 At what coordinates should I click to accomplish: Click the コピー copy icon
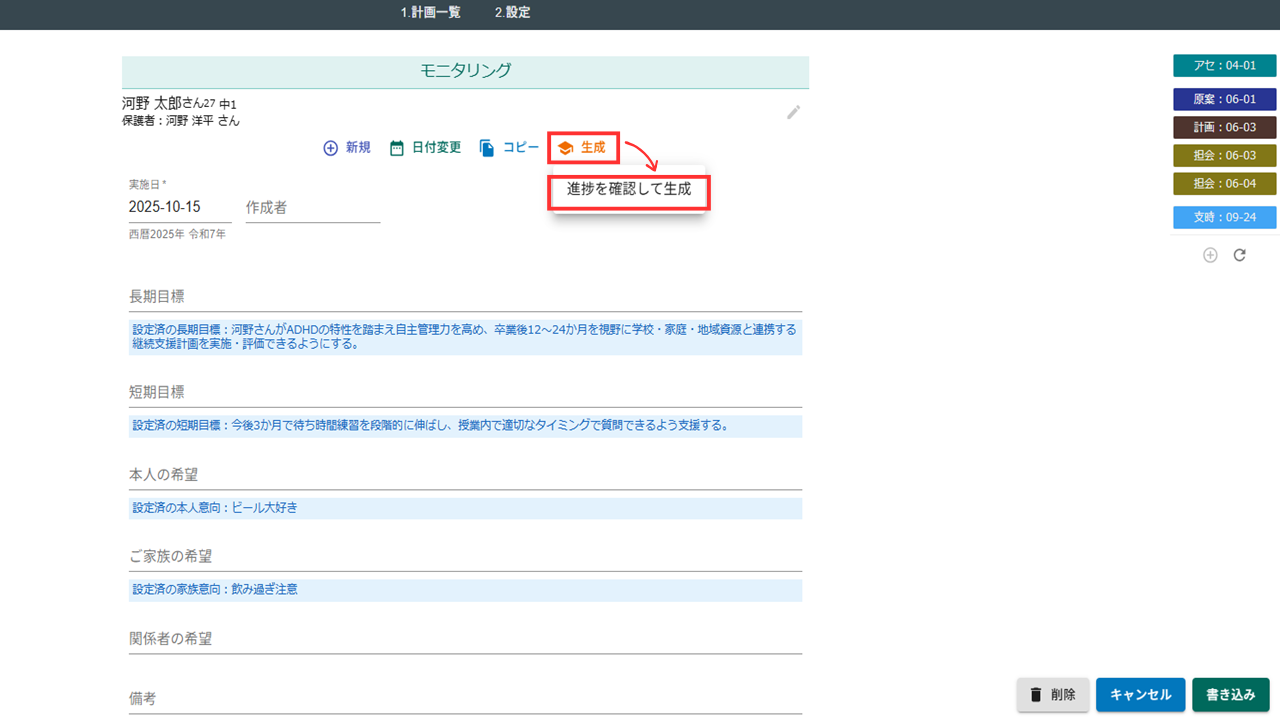click(x=487, y=148)
